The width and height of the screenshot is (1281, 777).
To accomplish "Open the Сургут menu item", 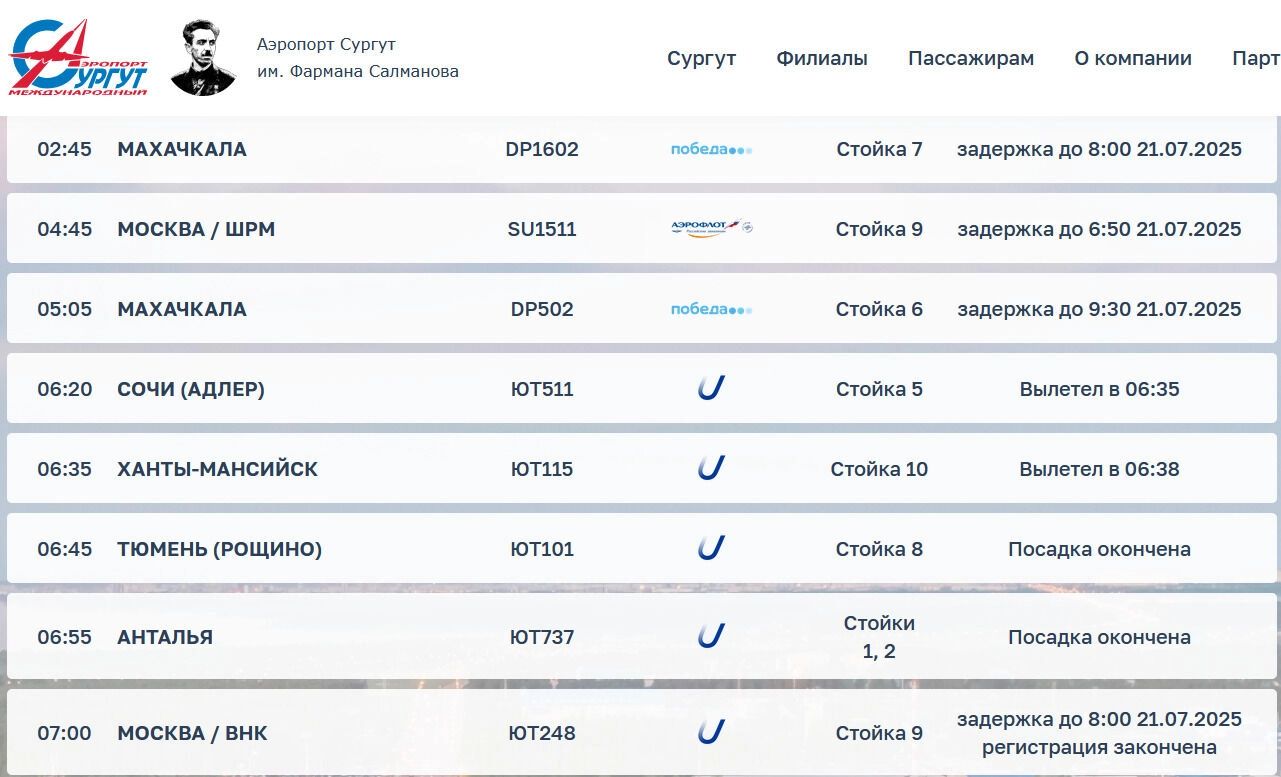I will (702, 58).
